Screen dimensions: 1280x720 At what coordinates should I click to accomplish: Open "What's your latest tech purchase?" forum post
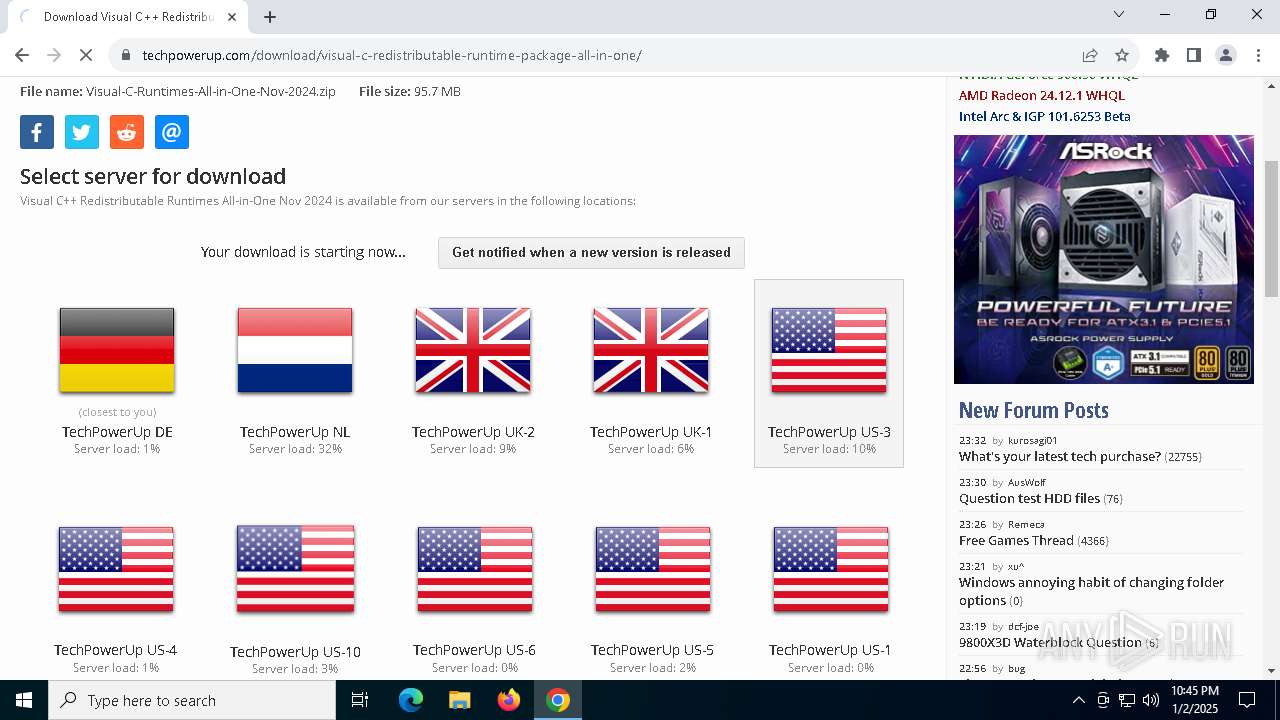coord(1060,457)
